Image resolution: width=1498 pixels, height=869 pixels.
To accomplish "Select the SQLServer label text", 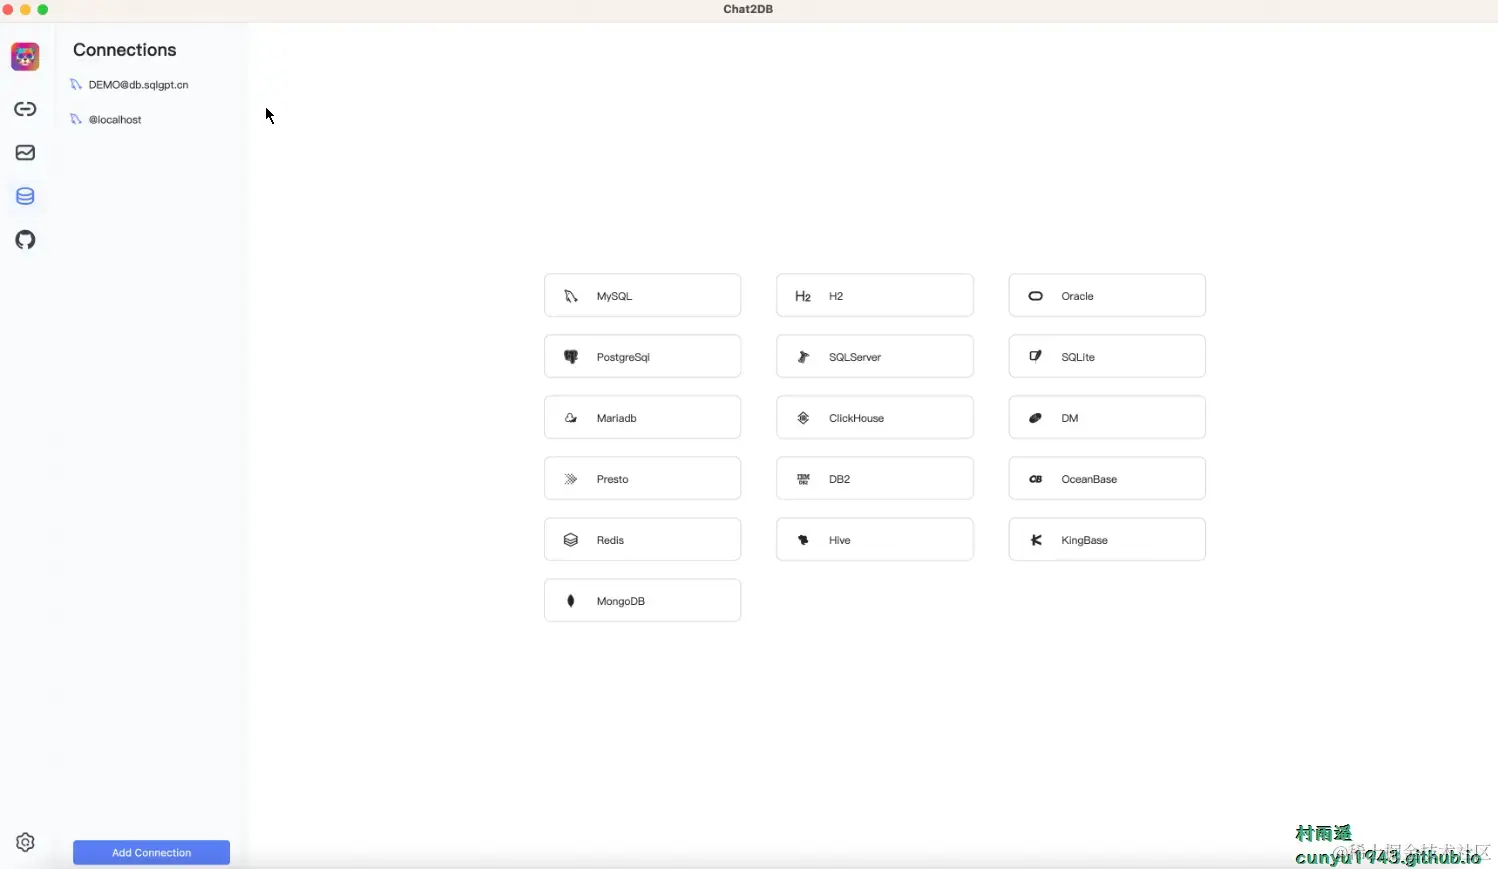I will coord(855,357).
